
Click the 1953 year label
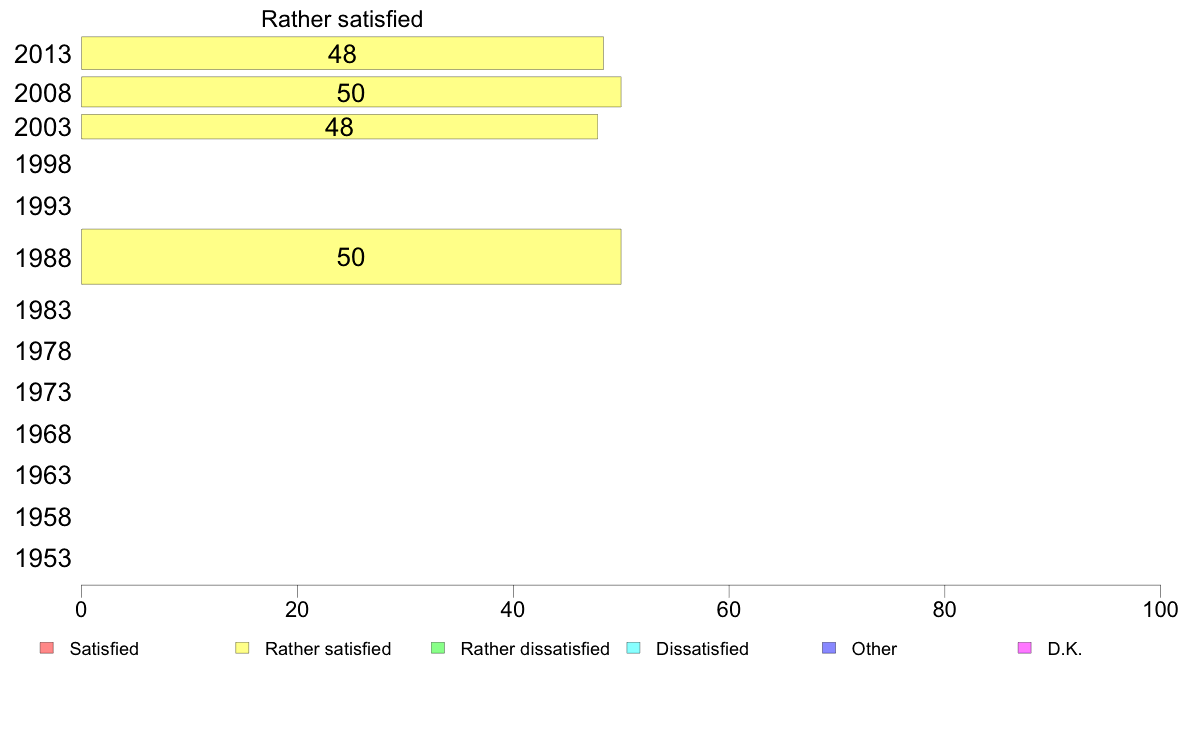point(43,559)
